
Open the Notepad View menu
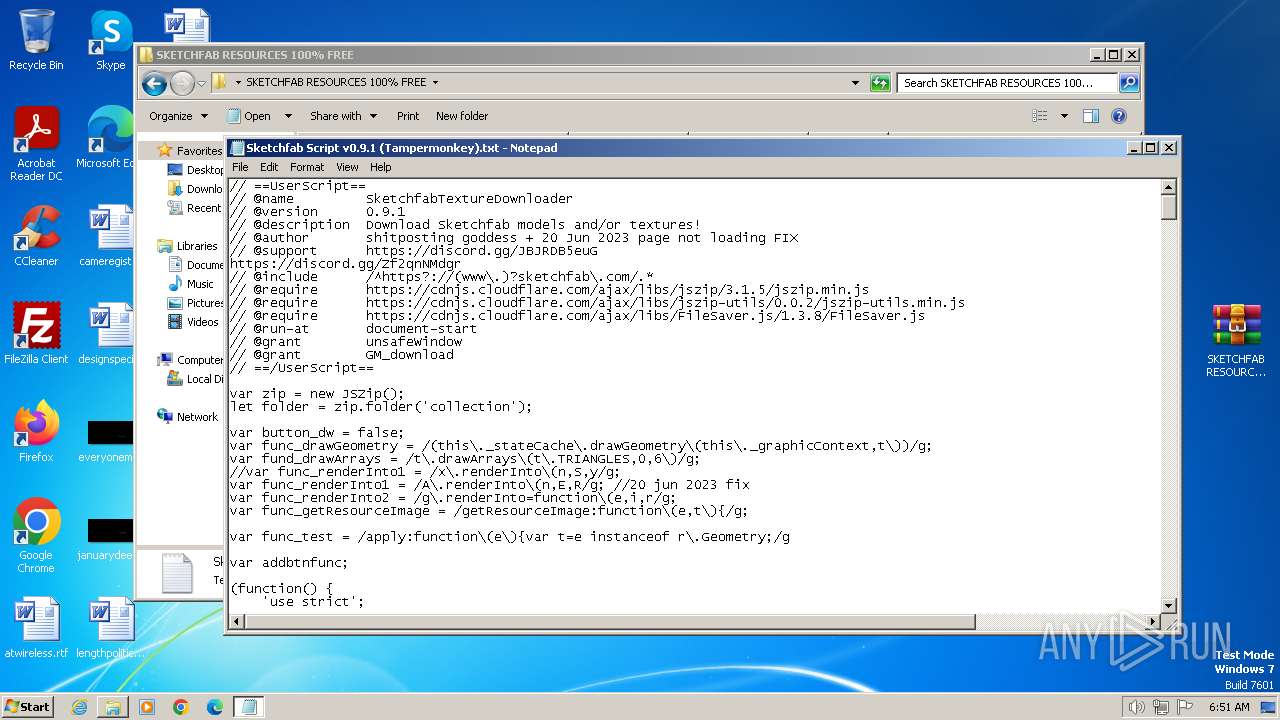tap(347, 167)
